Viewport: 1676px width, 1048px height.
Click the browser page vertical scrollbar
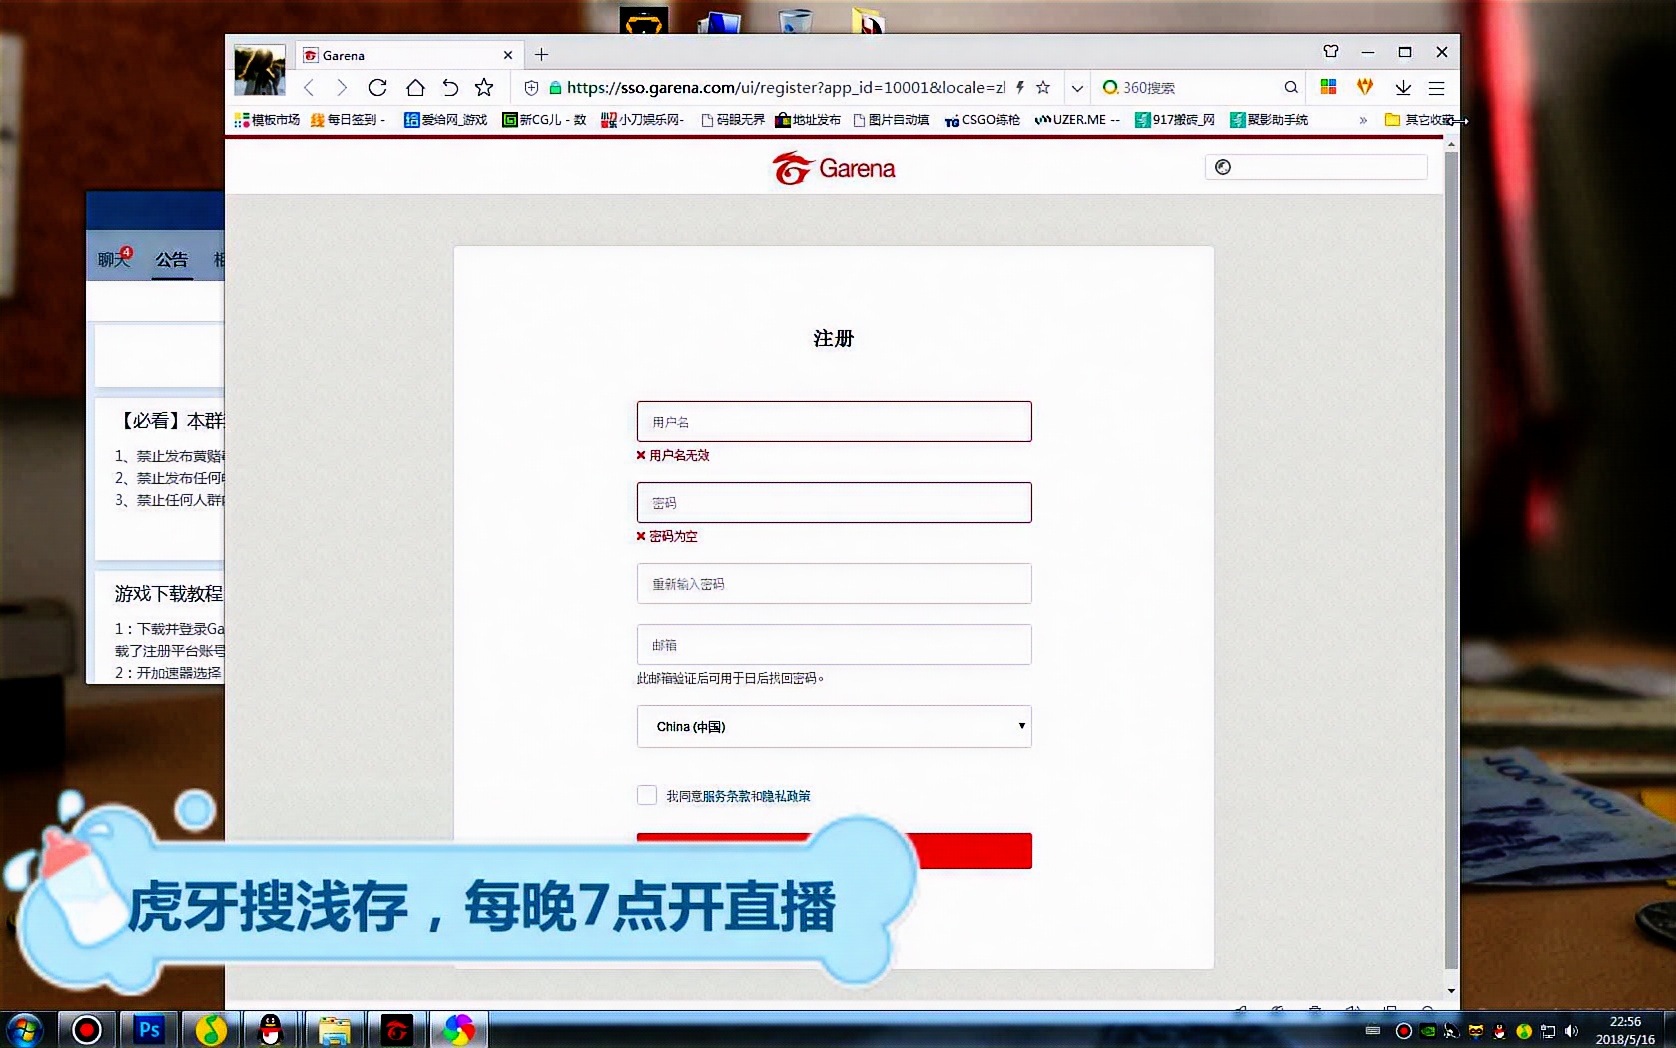1451,560
